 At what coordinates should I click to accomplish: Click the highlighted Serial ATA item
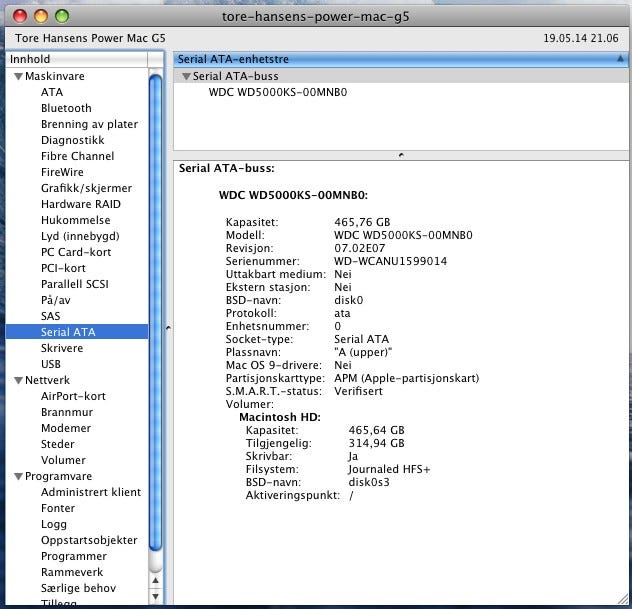coord(77,332)
